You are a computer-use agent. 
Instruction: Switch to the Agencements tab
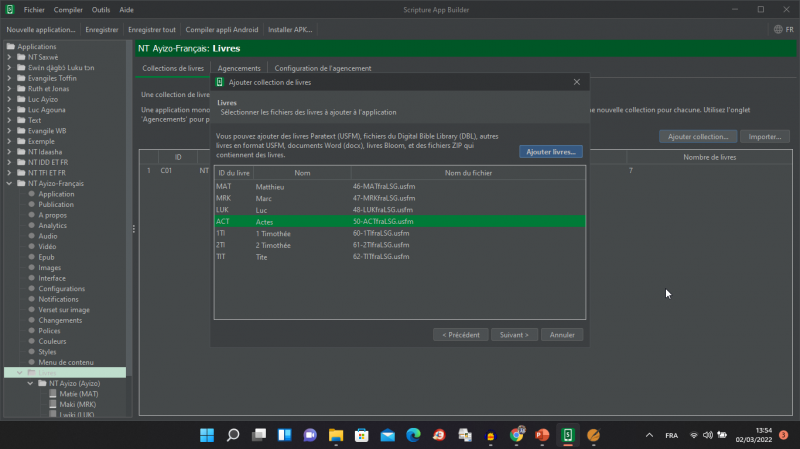pyautogui.click(x=239, y=68)
